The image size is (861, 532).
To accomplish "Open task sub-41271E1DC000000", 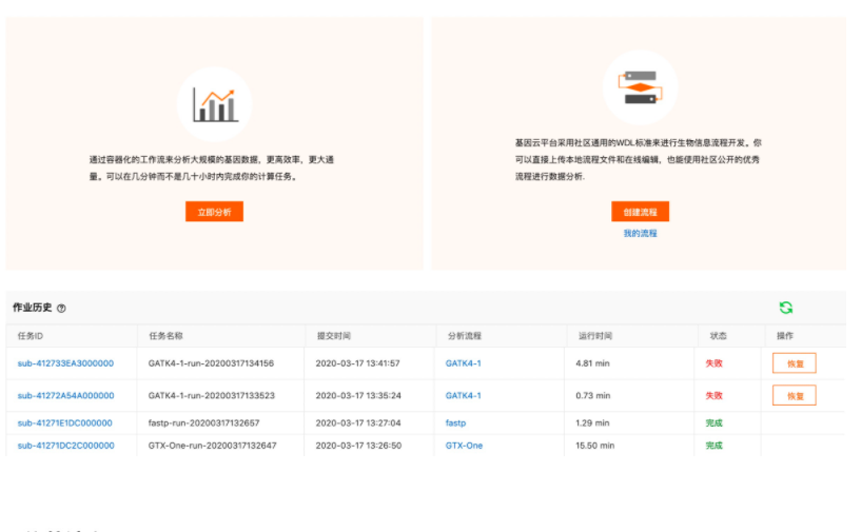I will [x=65, y=423].
